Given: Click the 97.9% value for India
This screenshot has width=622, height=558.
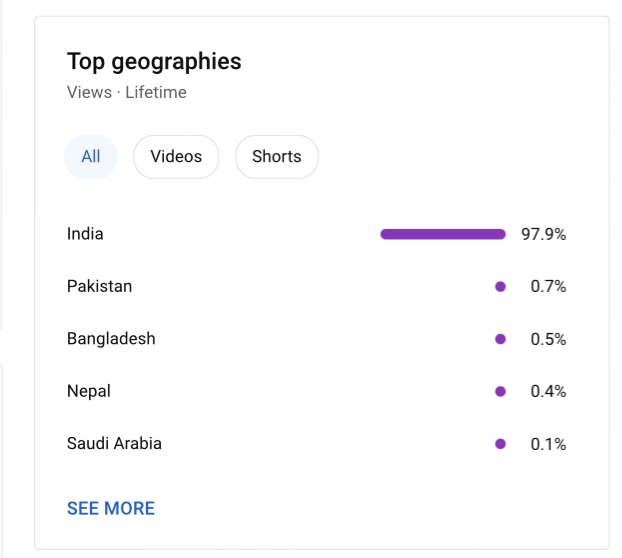Looking at the screenshot, I should 543,234.
